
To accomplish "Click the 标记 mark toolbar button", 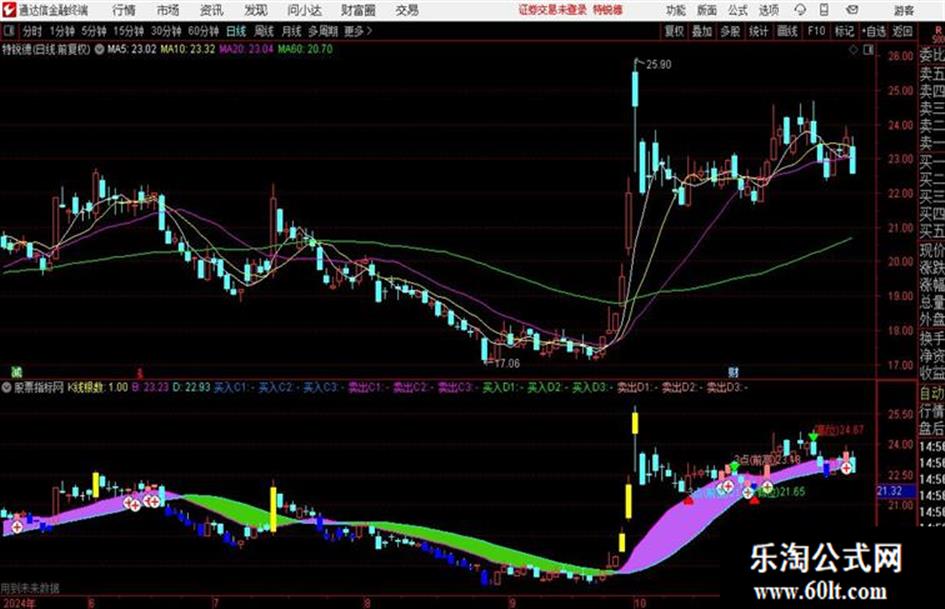I will (x=844, y=31).
